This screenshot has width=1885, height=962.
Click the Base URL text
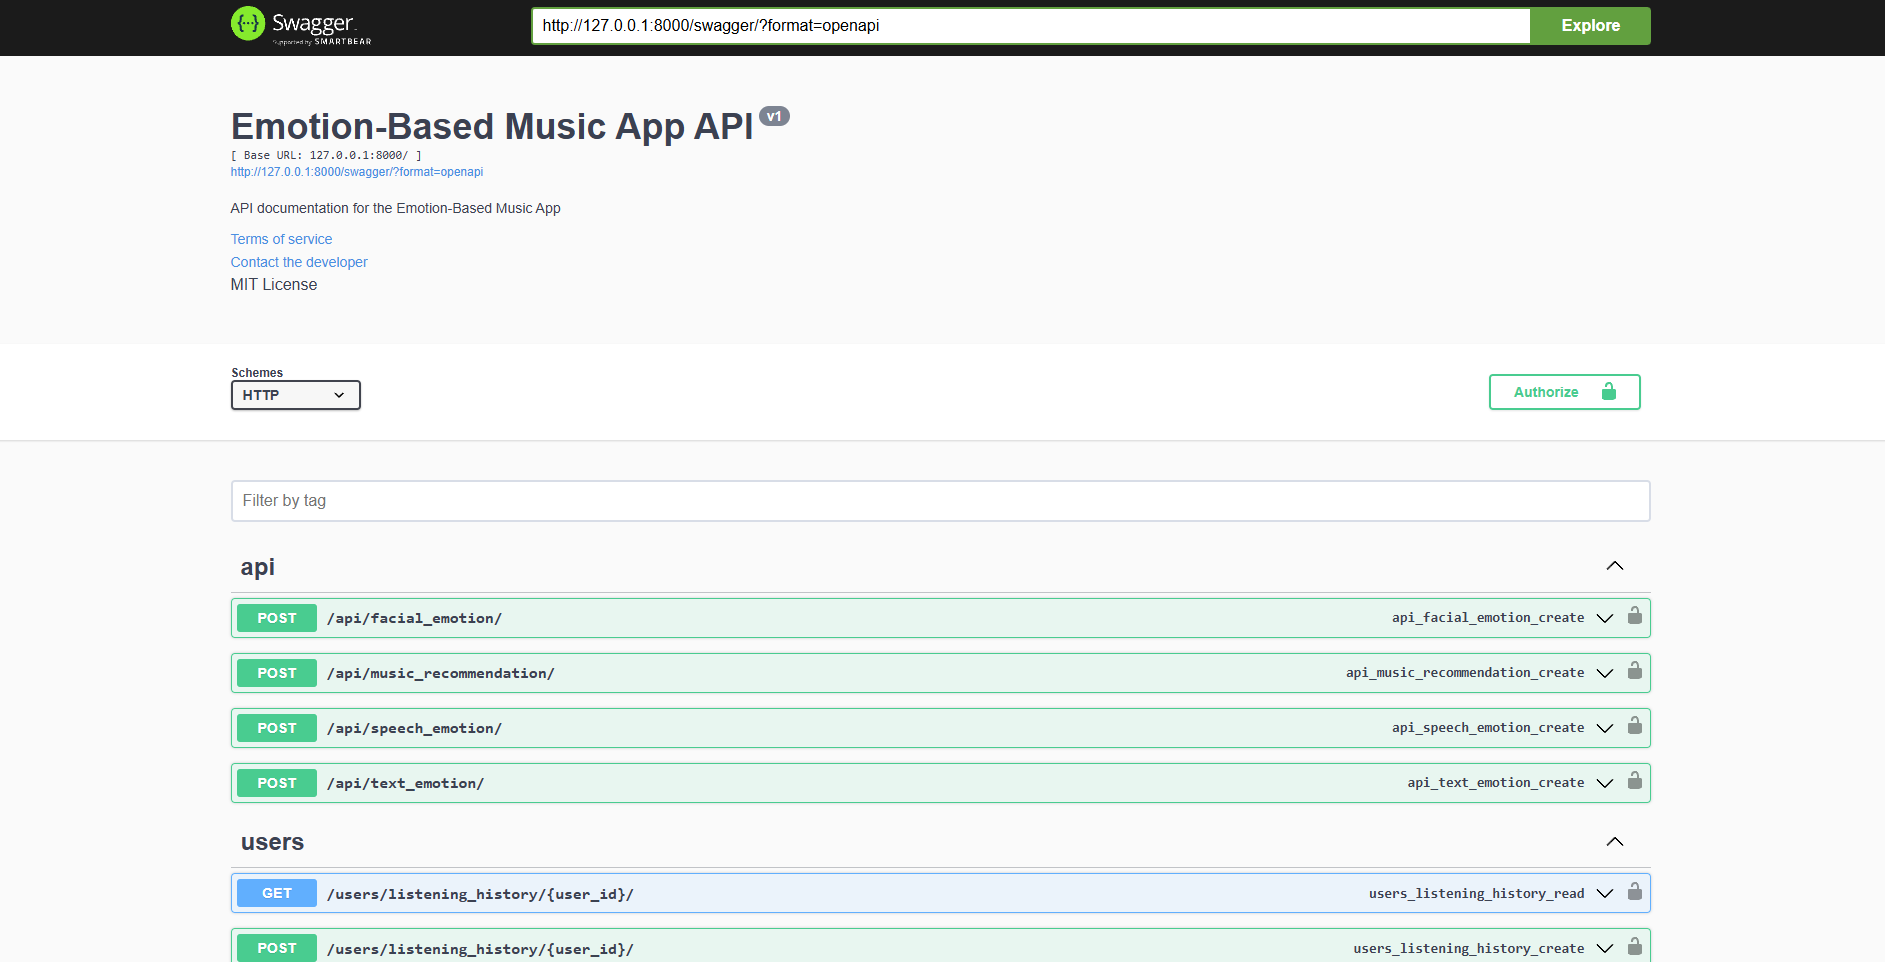click(326, 155)
